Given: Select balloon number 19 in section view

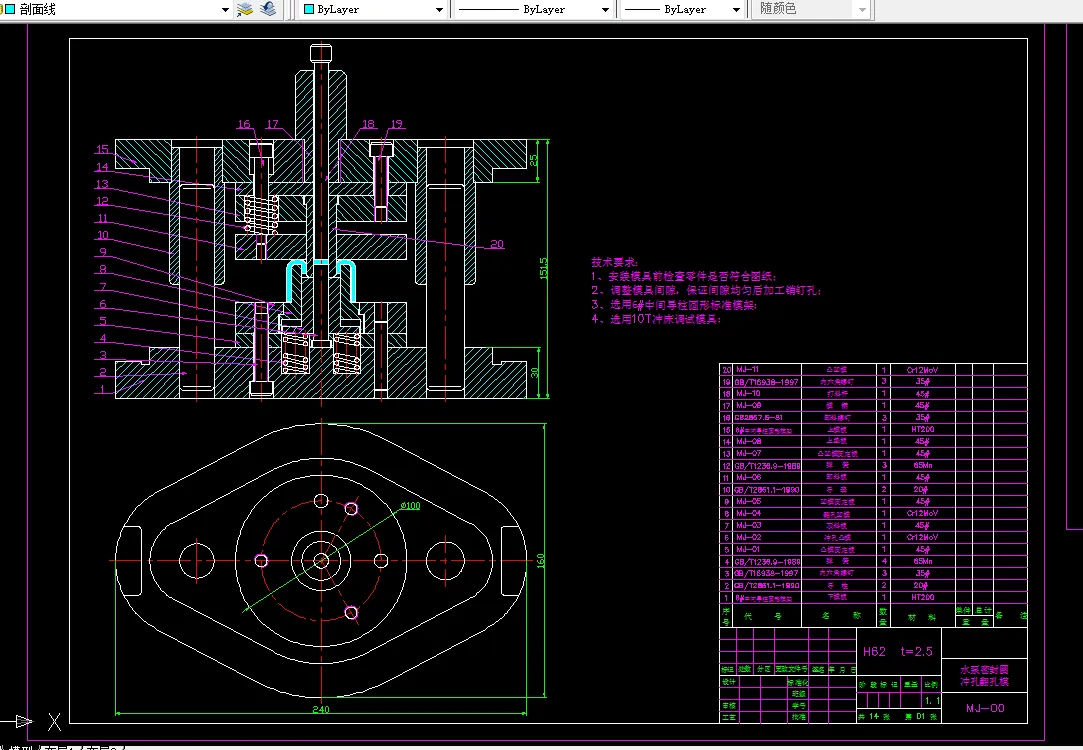Looking at the screenshot, I should (396, 124).
